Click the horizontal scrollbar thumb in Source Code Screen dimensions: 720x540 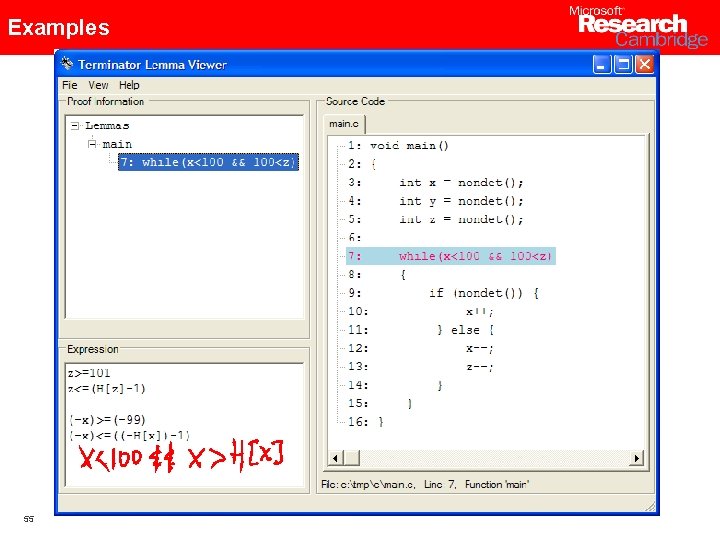click(352, 458)
